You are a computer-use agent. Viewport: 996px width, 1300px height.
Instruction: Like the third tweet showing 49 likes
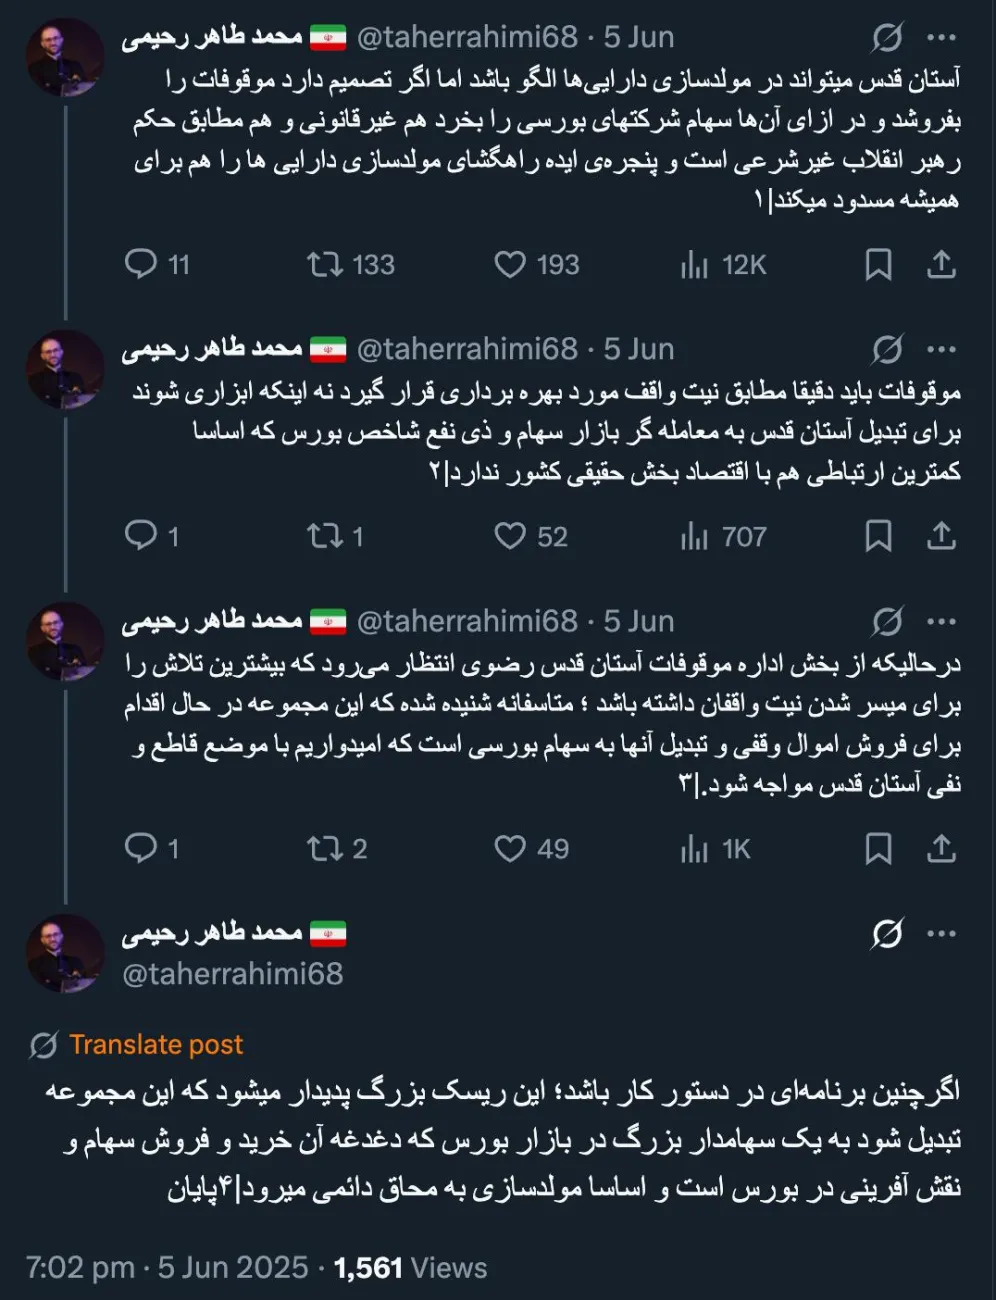coord(513,849)
